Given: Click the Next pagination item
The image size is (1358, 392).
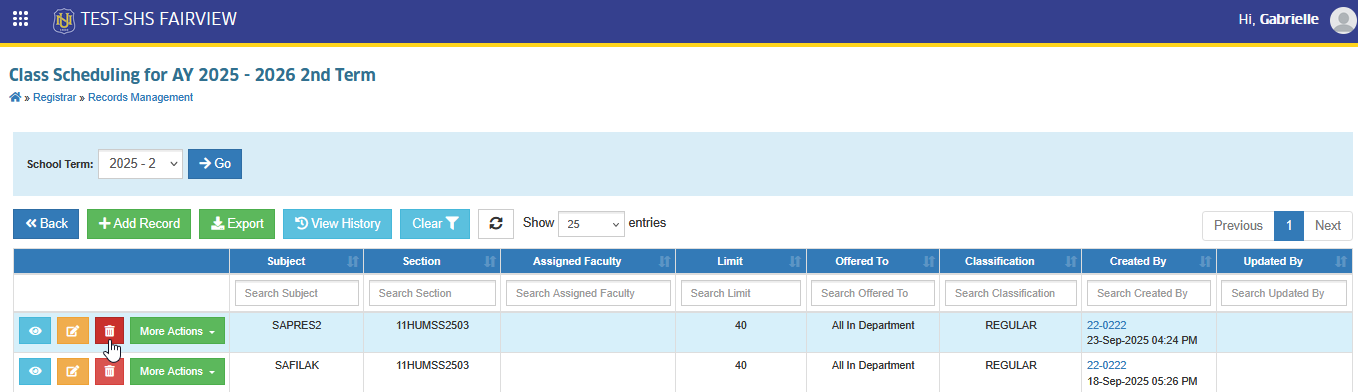Looking at the screenshot, I should (x=1328, y=225).
